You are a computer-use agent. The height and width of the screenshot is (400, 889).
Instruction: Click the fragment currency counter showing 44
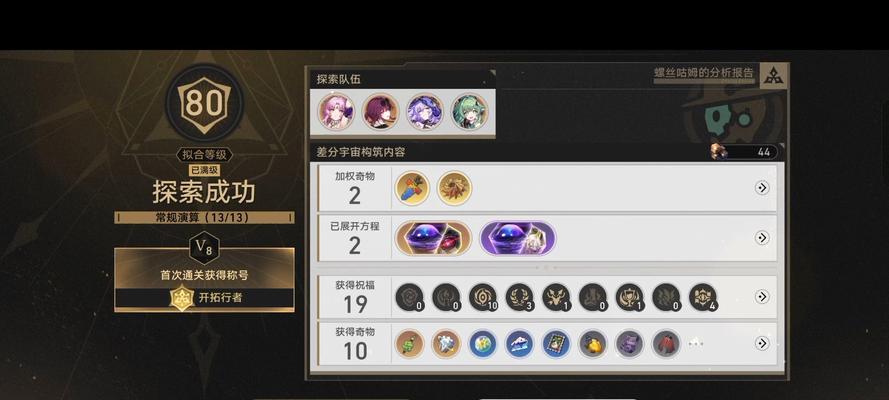[x=744, y=152]
